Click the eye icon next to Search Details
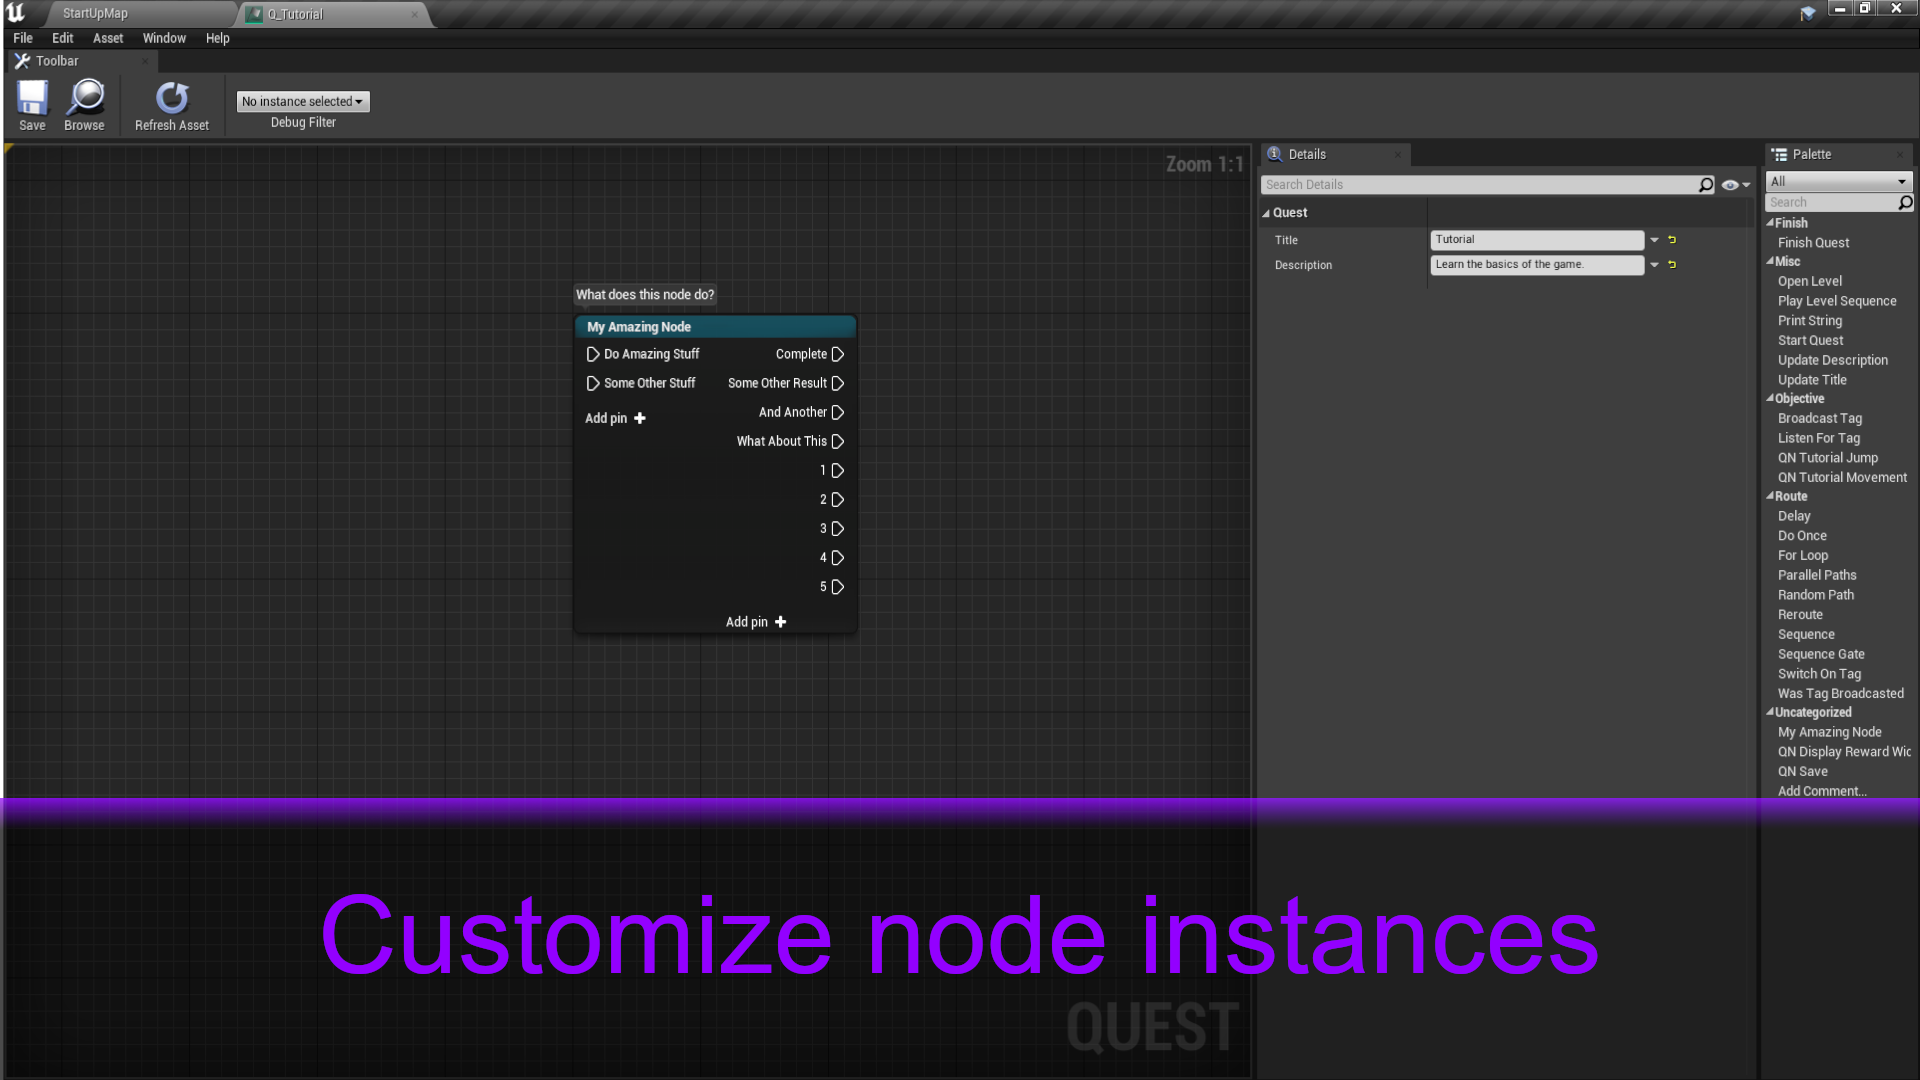Viewport: 1920px width, 1080px height. (1729, 184)
